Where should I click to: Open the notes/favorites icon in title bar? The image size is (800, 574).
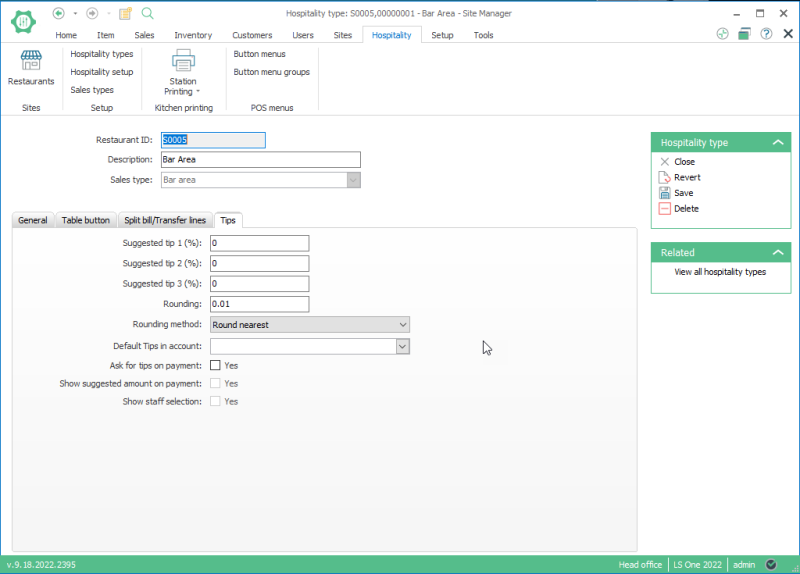126,13
